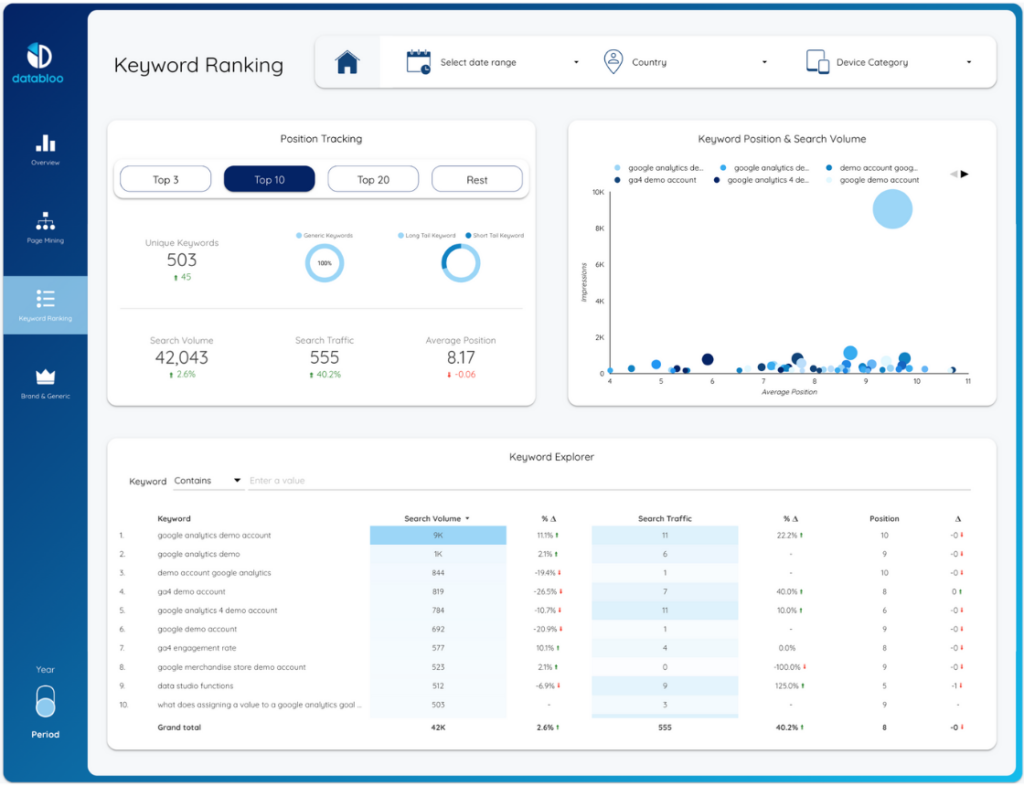
Task: Select the Top 3 position filter
Action: point(165,180)
